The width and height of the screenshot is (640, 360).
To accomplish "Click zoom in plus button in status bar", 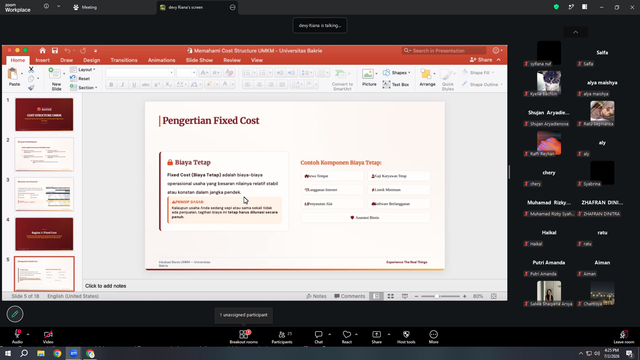I will click(x=464, y=296).
